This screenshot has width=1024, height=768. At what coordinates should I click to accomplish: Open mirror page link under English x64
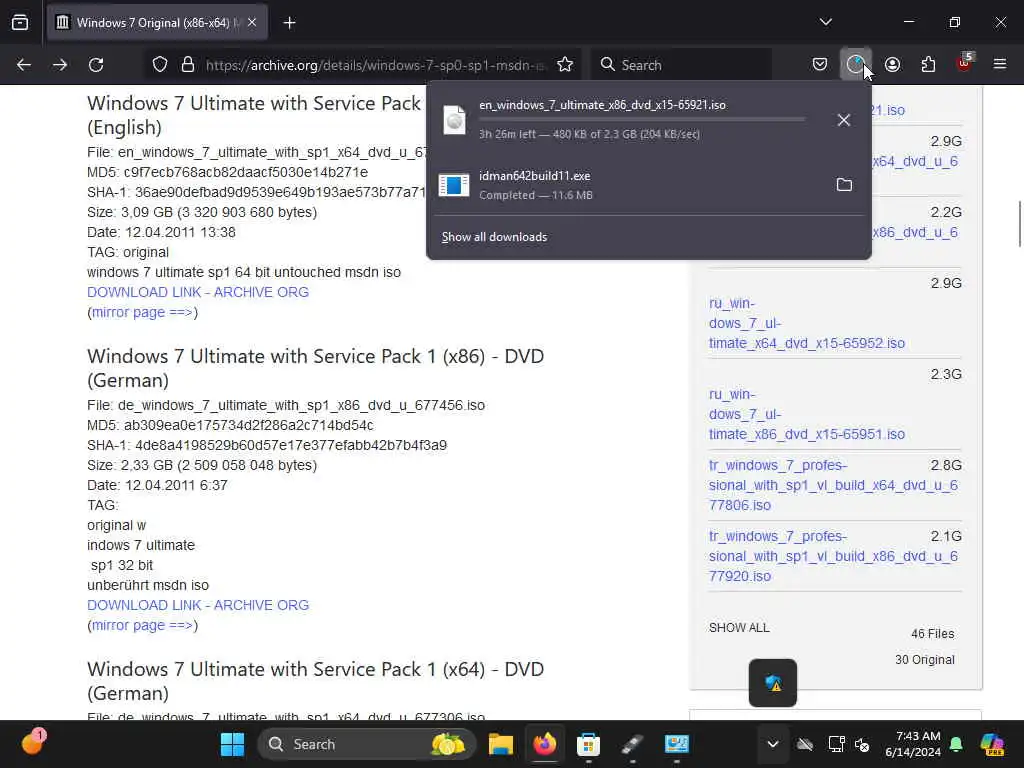[x=142, y=312]
